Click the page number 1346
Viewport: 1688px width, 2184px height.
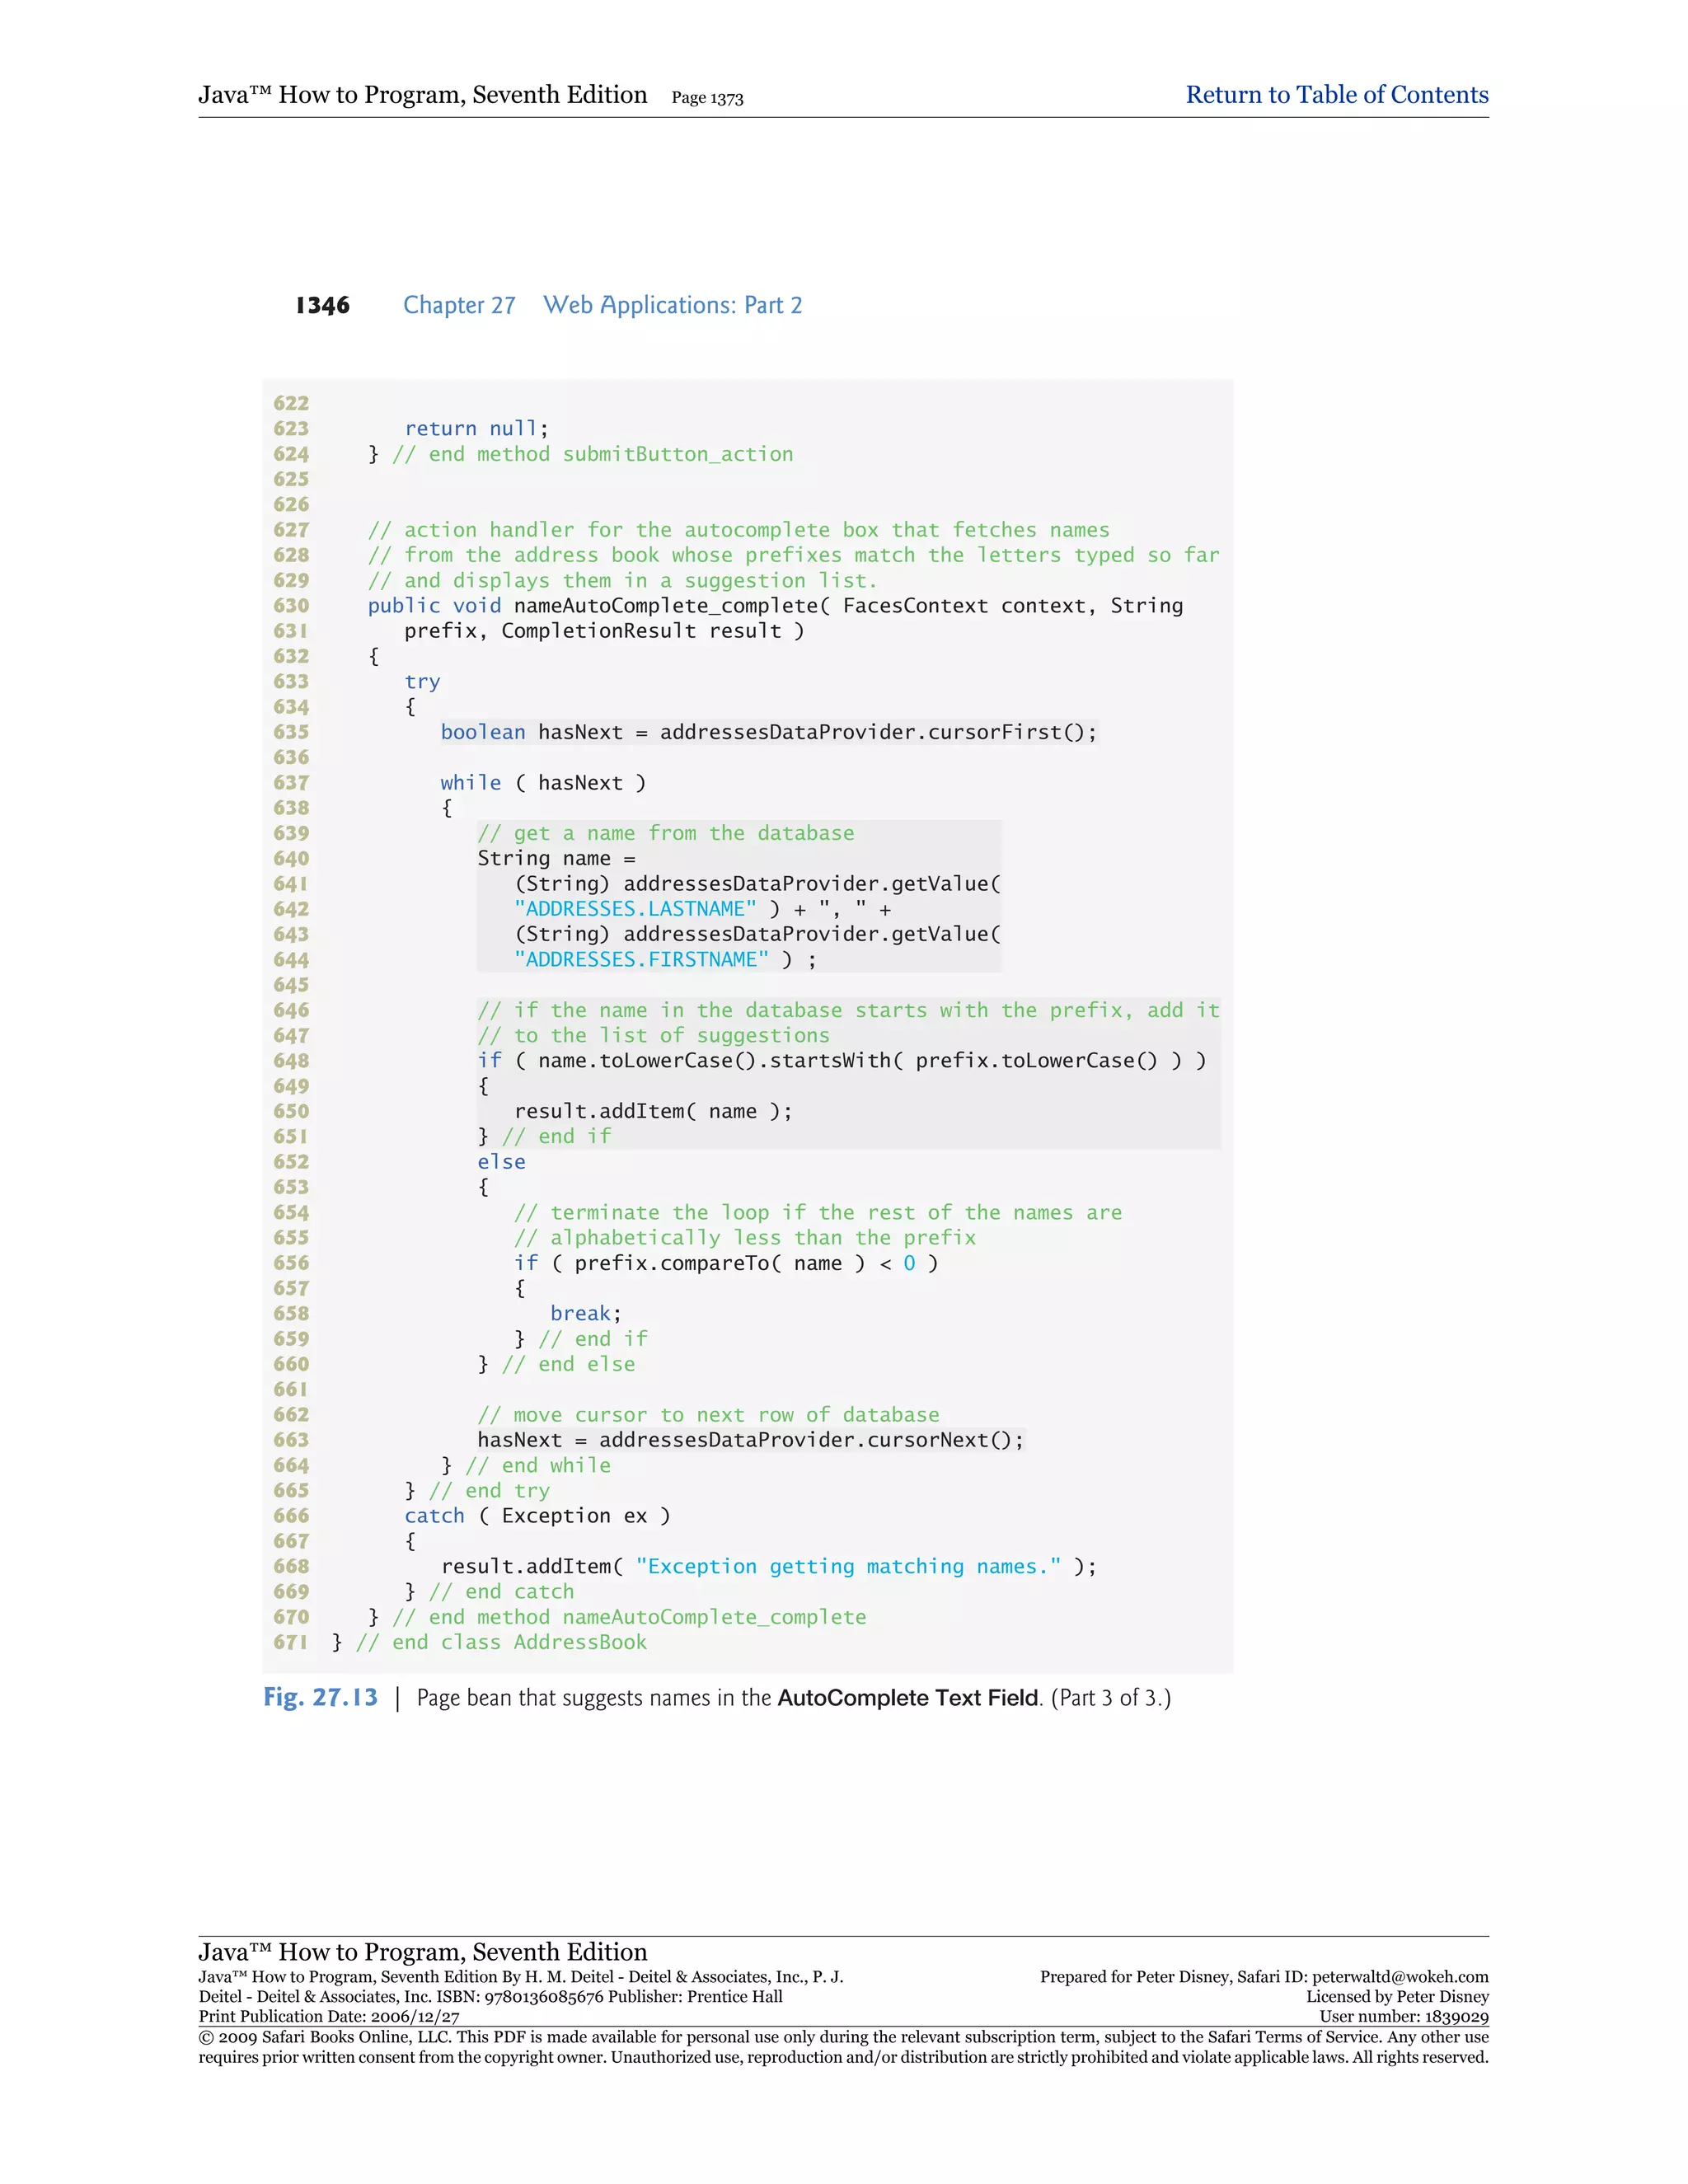(322, 306)
